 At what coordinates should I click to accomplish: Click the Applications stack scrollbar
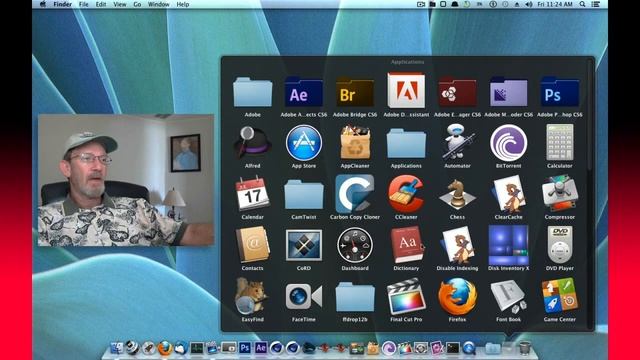589,114
